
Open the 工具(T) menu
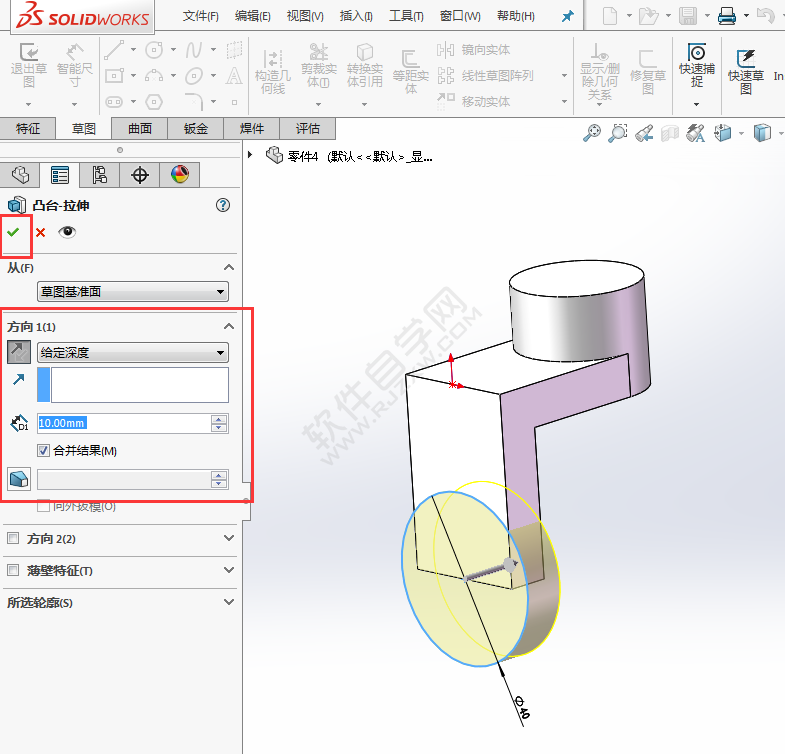(406, 16)
